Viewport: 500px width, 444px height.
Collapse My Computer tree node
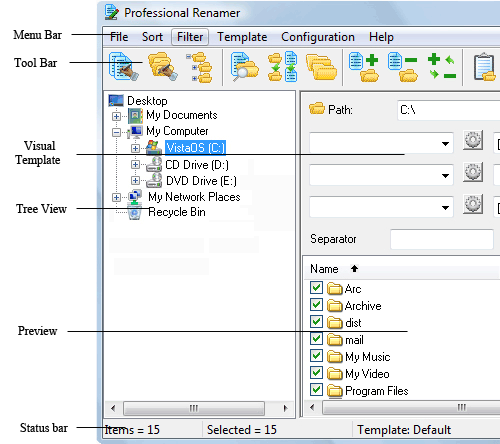point(116,132)
